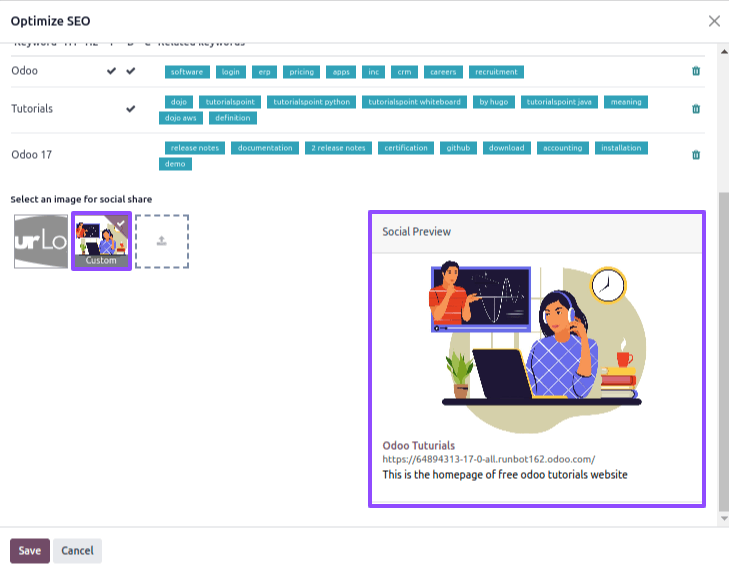Image resolution: width=729 pixels, height=568 pixels.
Task: Add related keyword 'dojo aws'
Action: 180,118
